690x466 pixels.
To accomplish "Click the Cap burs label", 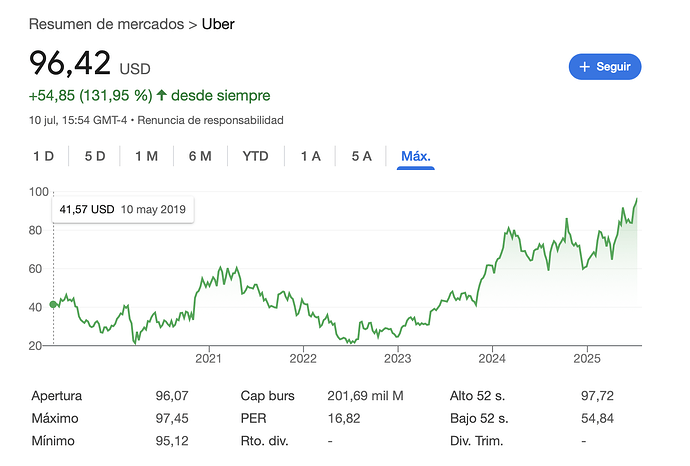I will 268,396.
